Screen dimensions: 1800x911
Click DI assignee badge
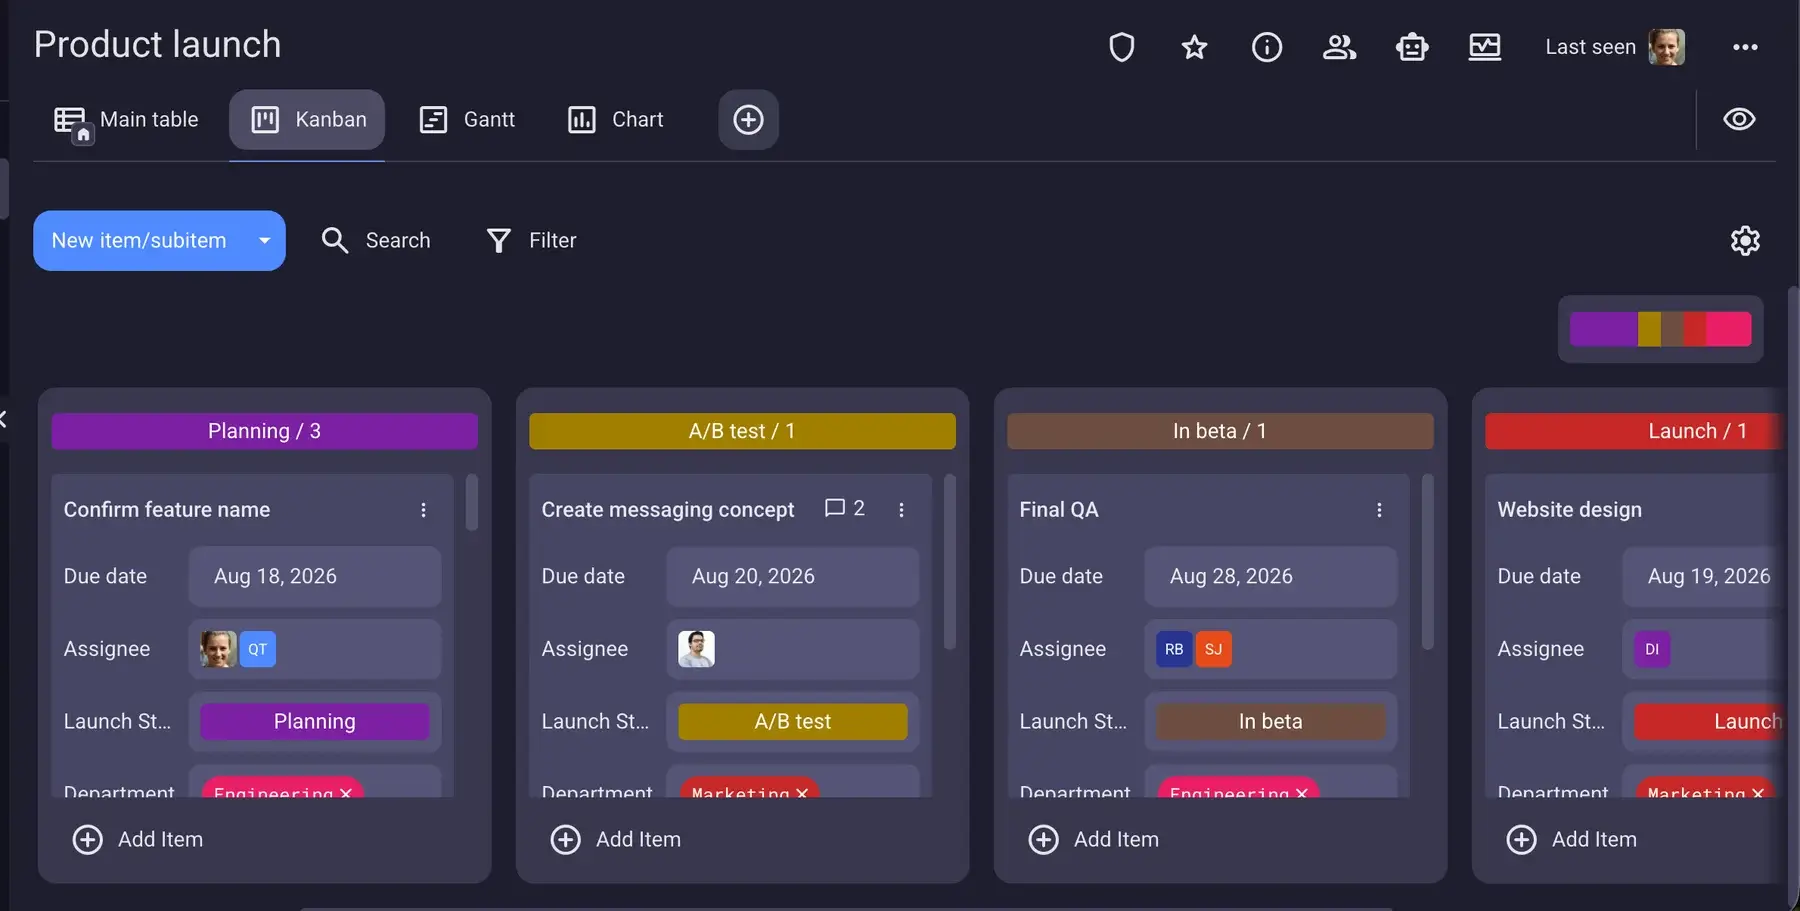(x=1652, y=650)
